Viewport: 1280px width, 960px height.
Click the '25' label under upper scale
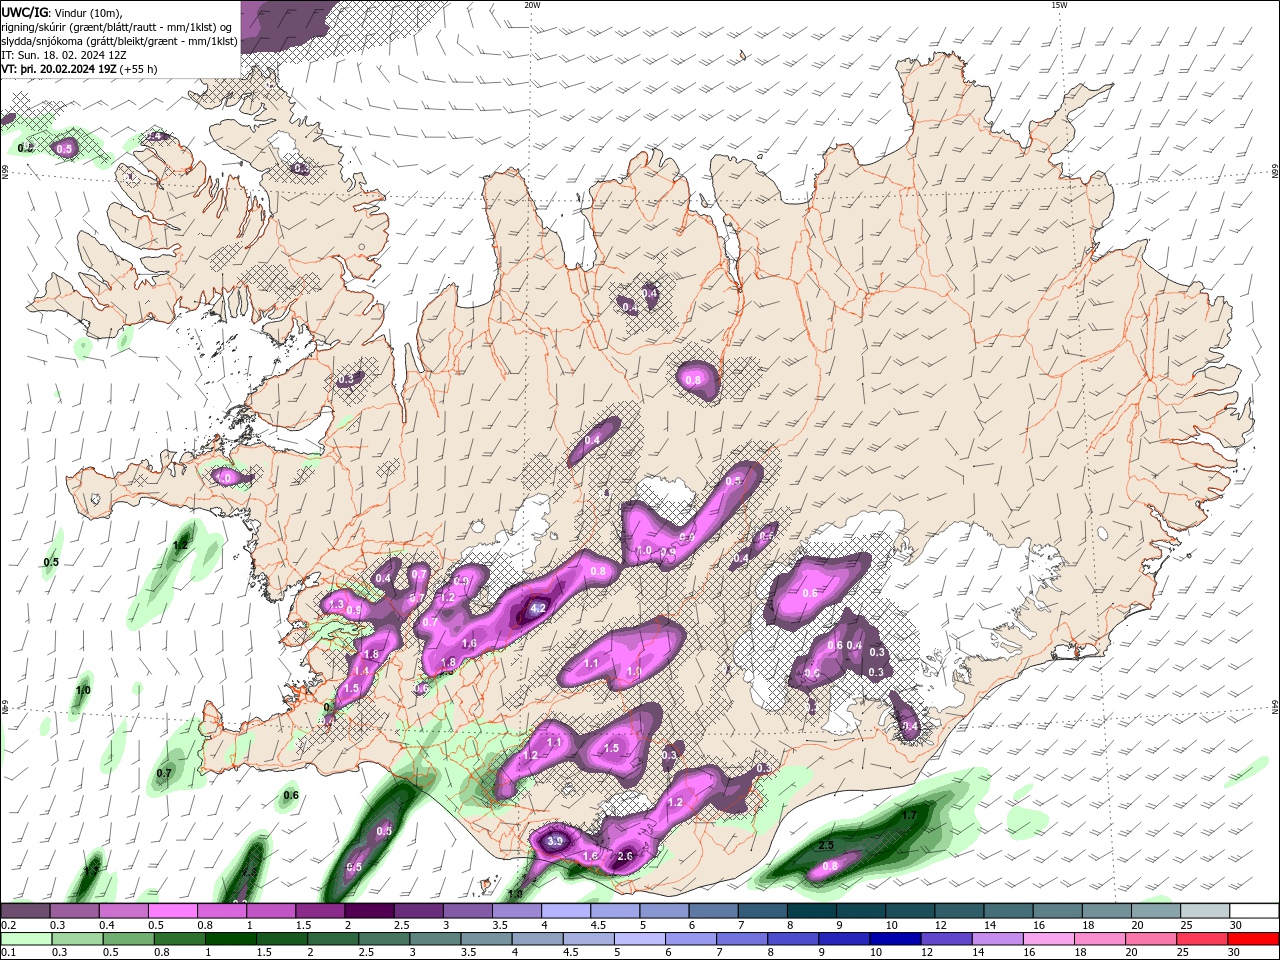(x=1186, y=925)
